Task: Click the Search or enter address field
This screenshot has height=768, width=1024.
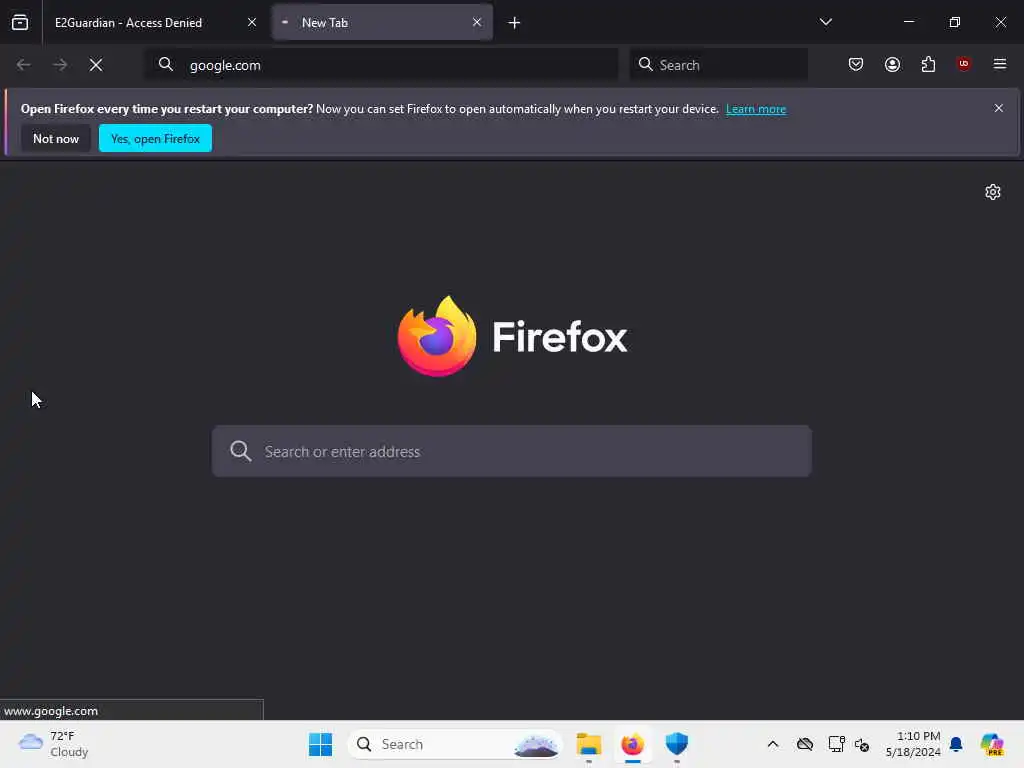Action: [x=512, y=451]
